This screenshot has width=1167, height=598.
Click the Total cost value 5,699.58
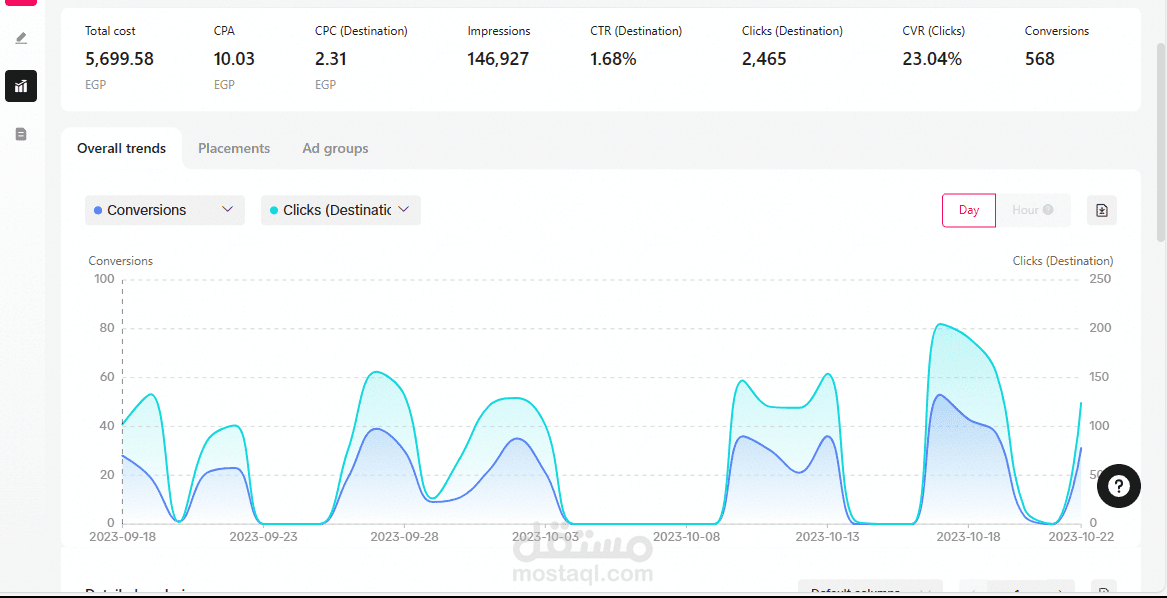click(x=120, y=59)
